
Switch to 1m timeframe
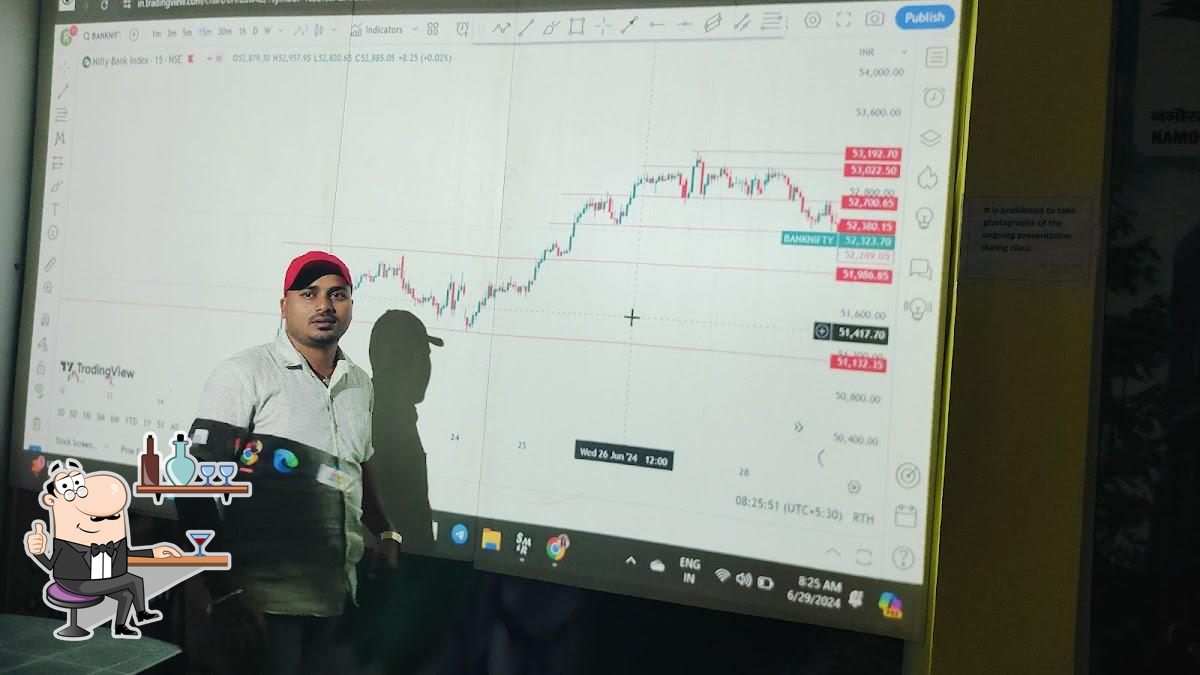[157, 33]
